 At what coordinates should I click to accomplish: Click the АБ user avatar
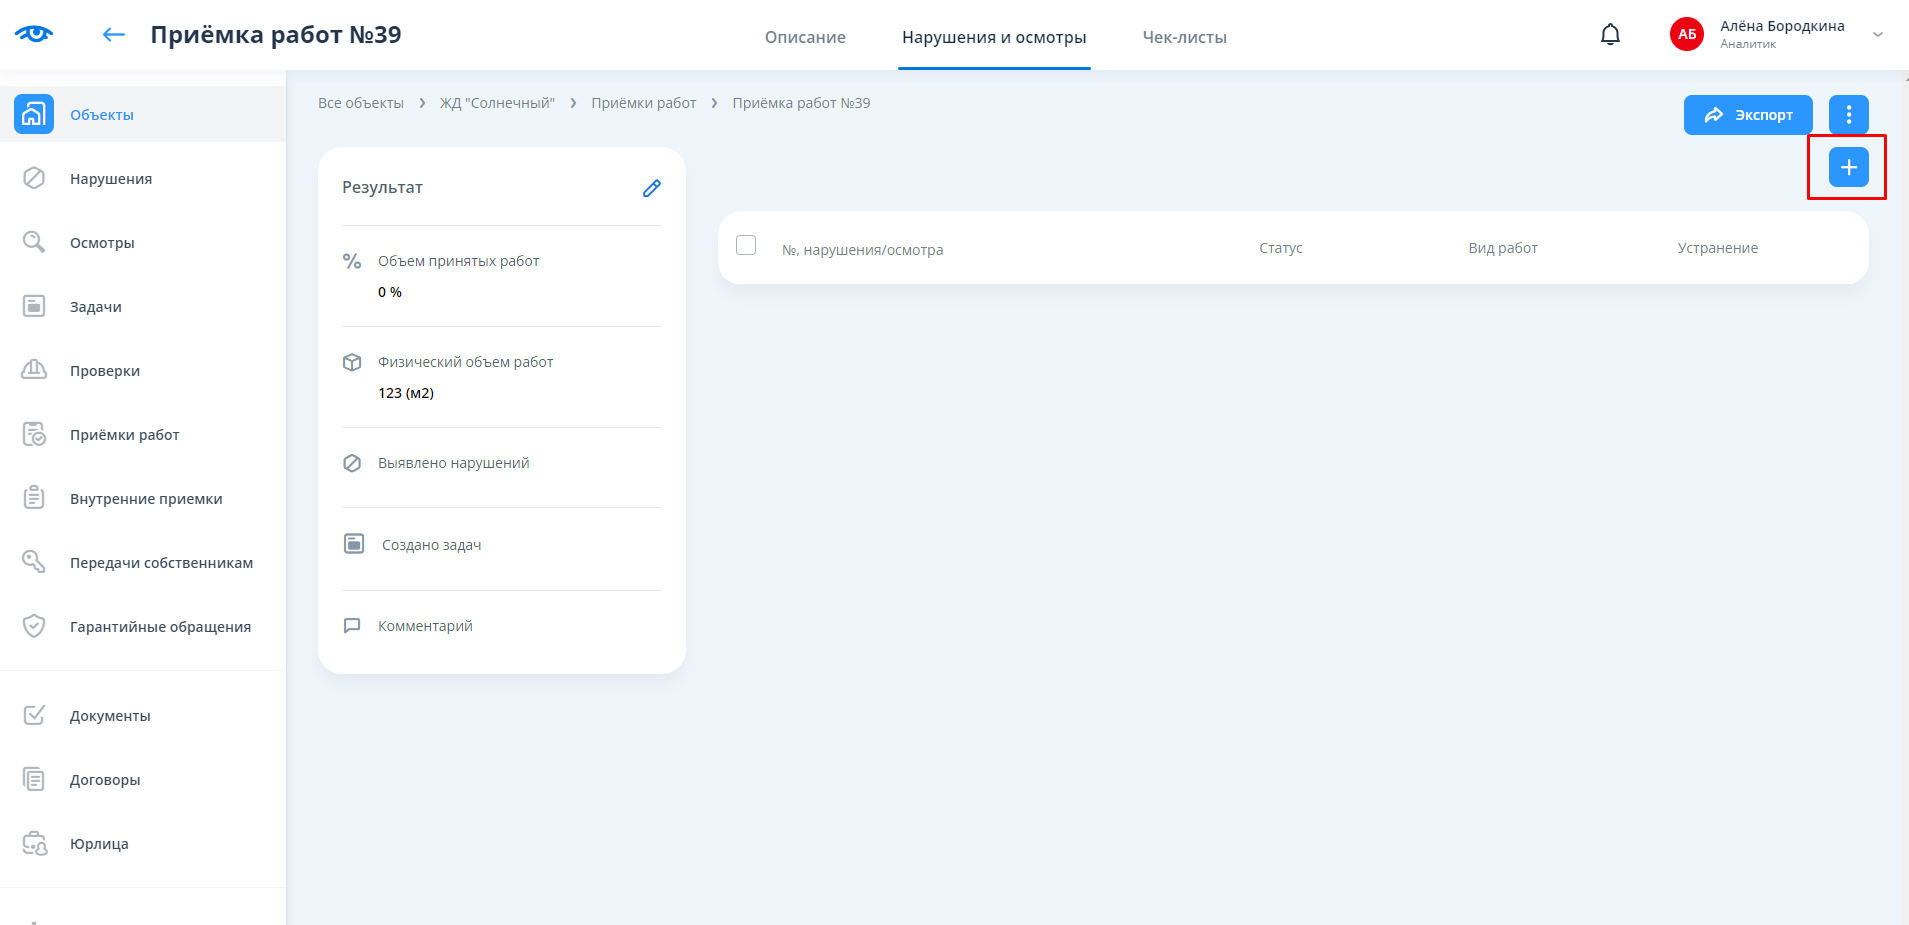coord(1687,35)
